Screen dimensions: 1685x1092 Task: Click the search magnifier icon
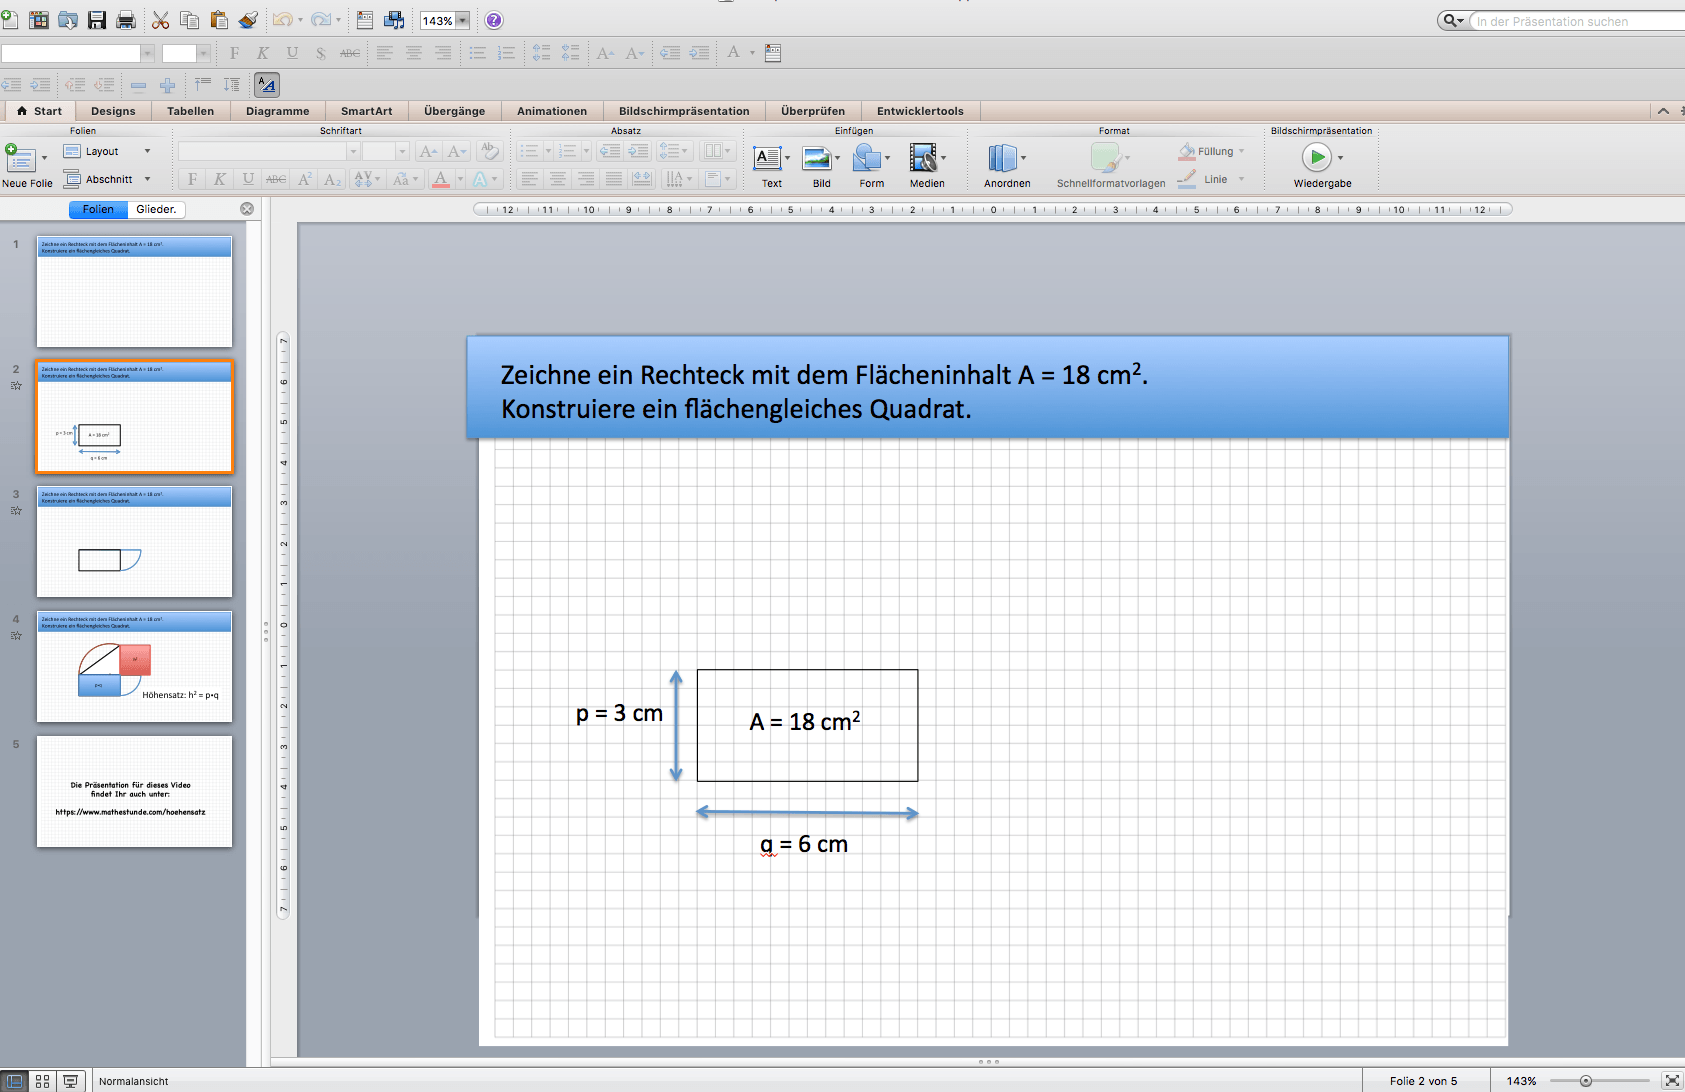pos(1451,20)
